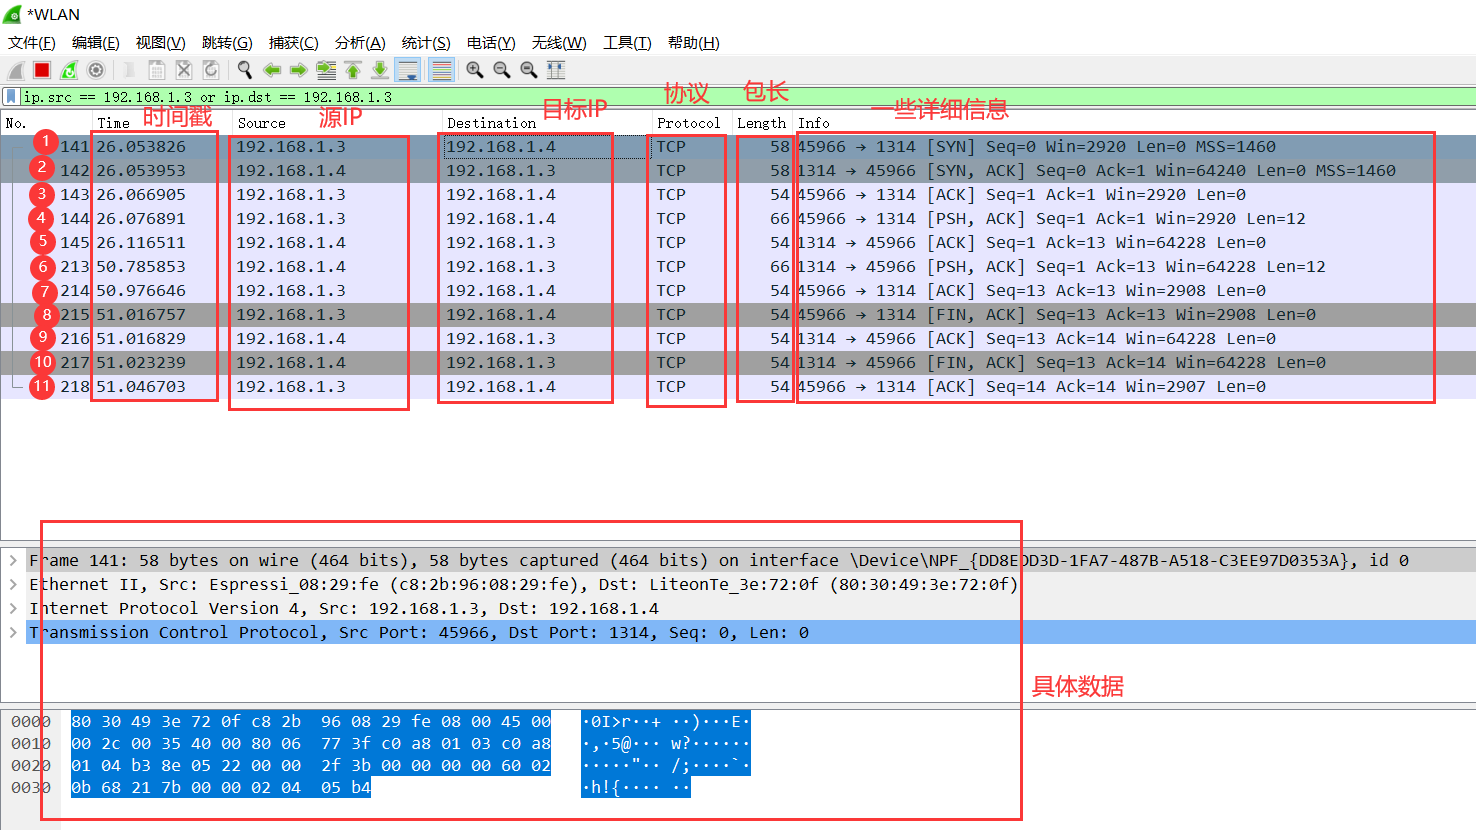Viewport: 1476px width, 830px height.
Task: Click the display filter input field
Action: tap(745, 97)
